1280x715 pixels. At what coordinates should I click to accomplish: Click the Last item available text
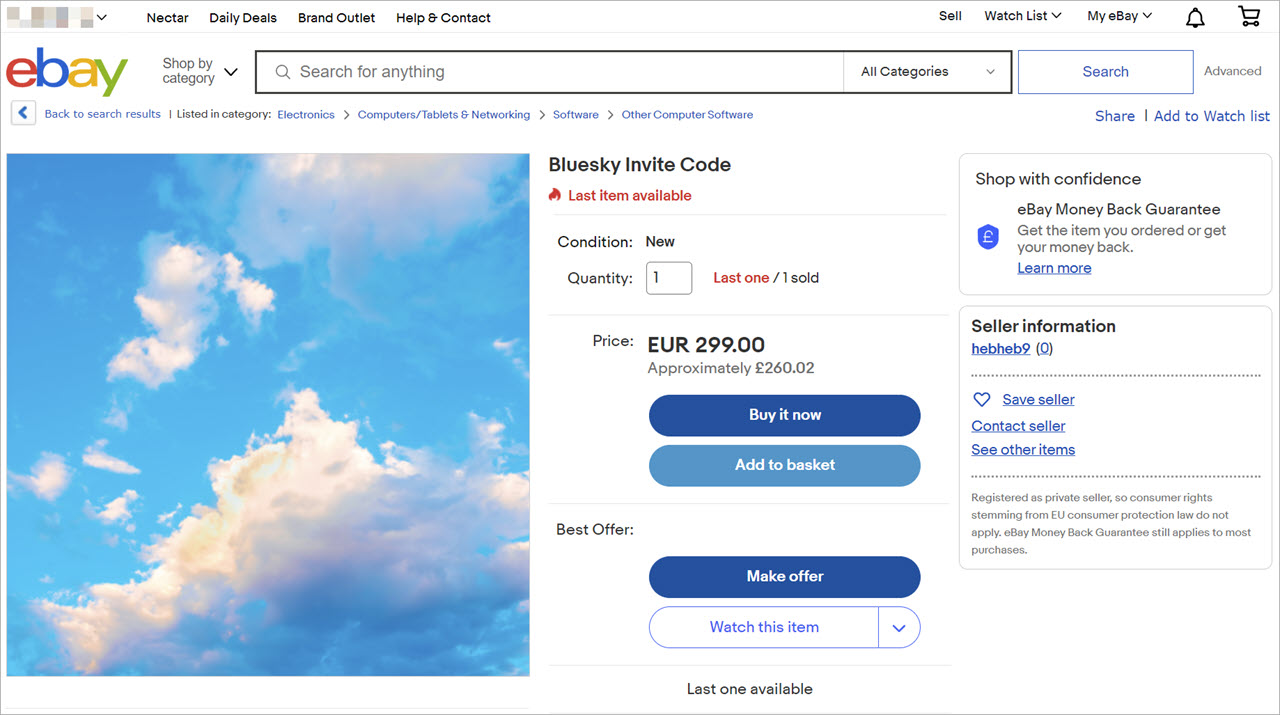(x=630, y=196)
